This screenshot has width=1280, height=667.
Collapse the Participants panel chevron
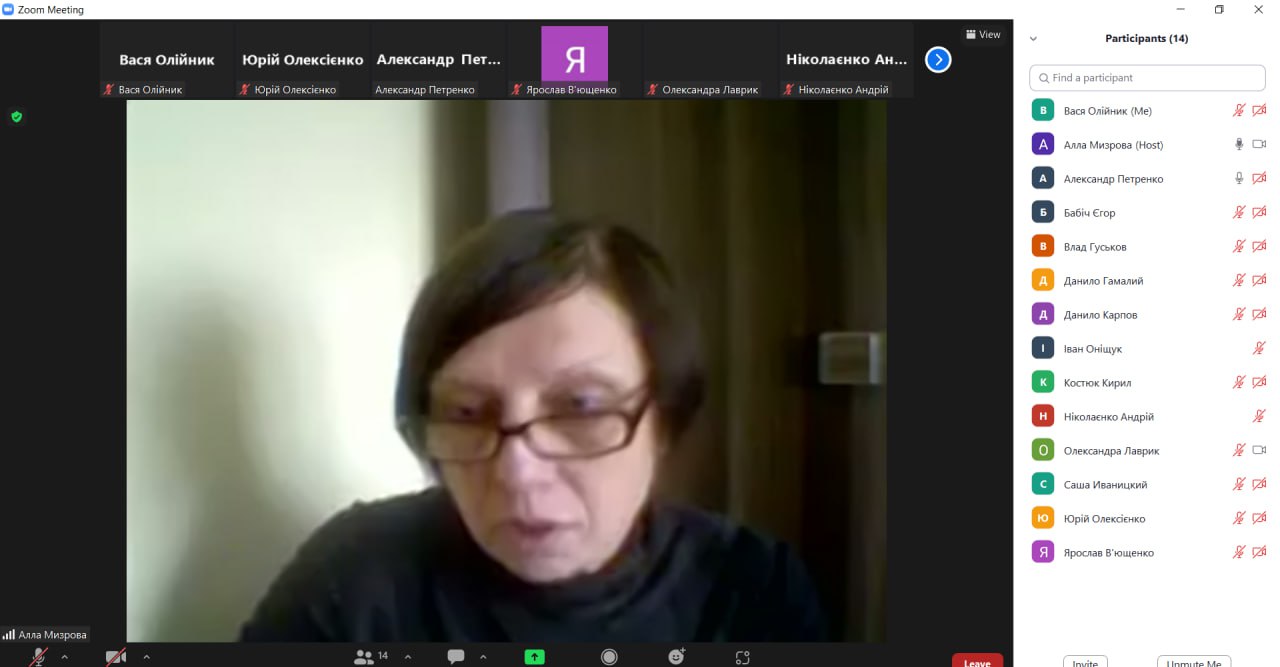click(1033, 39)
